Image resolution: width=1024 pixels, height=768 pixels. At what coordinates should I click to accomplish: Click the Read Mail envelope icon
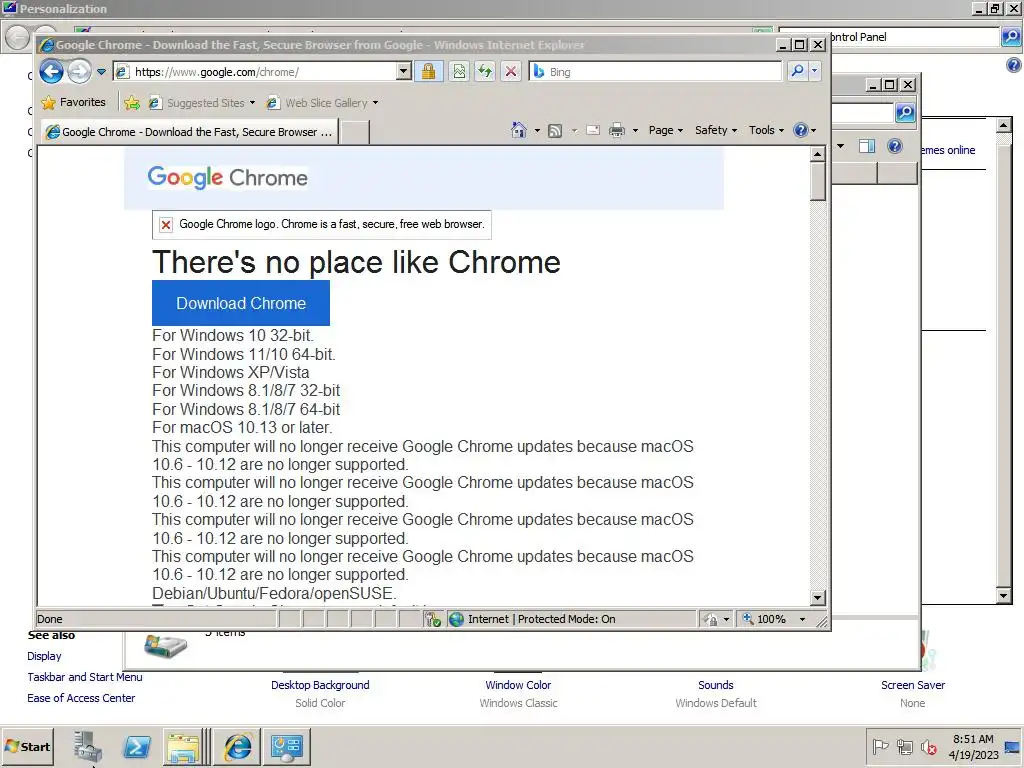[593, 130]
